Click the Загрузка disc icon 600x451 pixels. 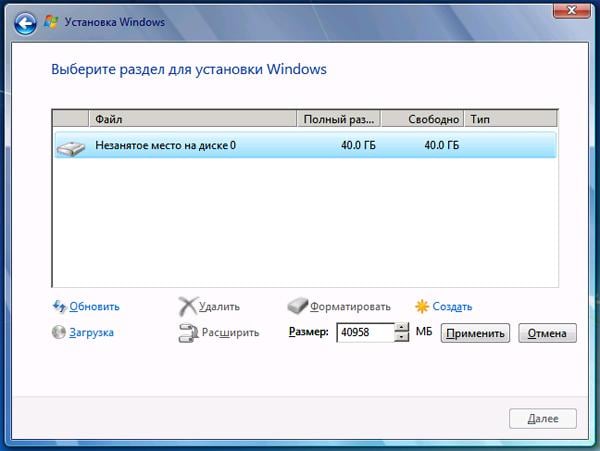59,332
